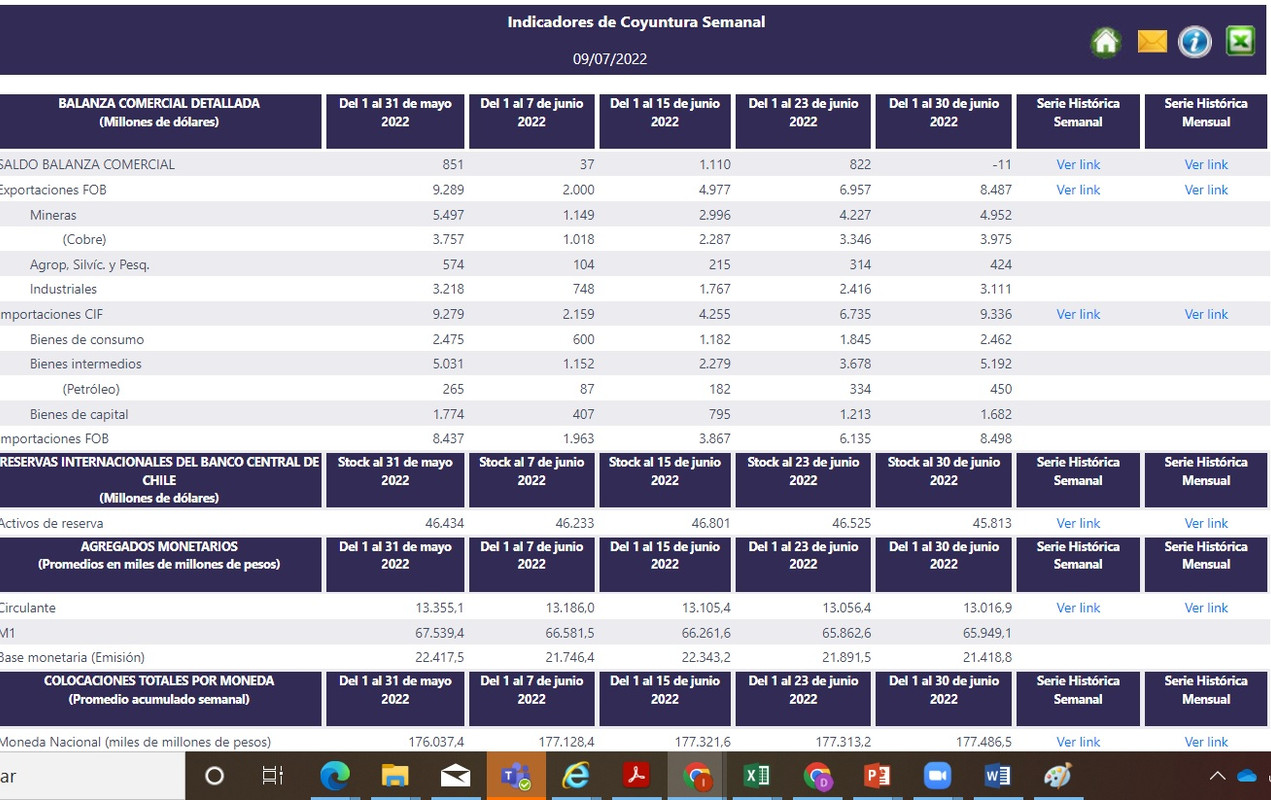Select the Bienes de capital label
The image size is (1271, 800).
[79, 414]
